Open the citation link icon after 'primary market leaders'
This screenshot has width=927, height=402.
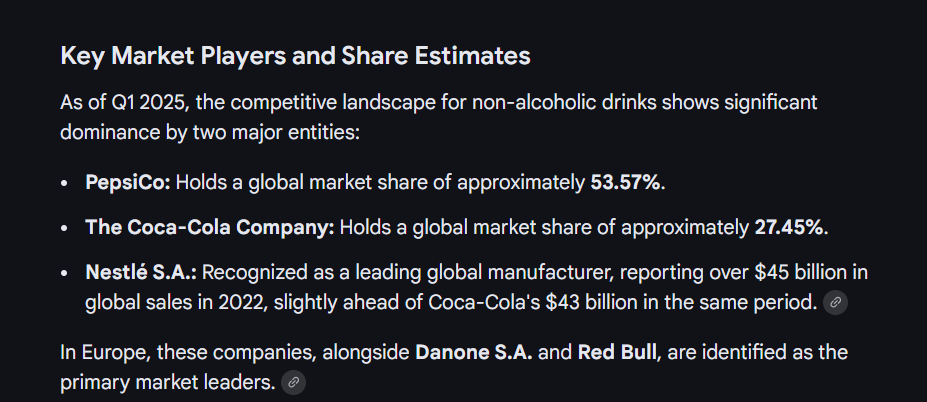(x=293, y=382)
